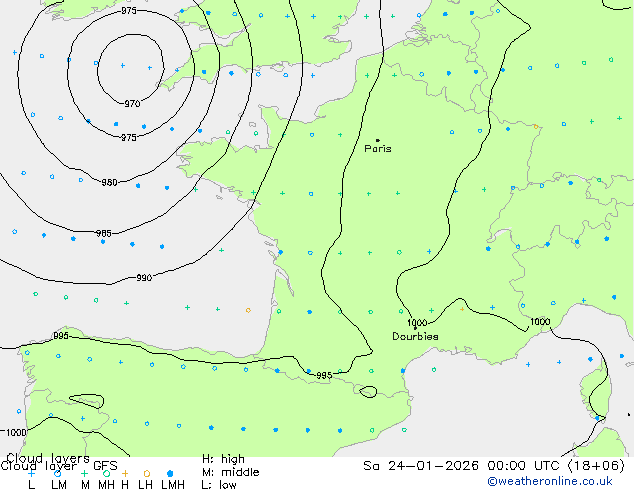Click the 995 label near the Pyrenees
The image size is (634, 490).
pos(324,376)
